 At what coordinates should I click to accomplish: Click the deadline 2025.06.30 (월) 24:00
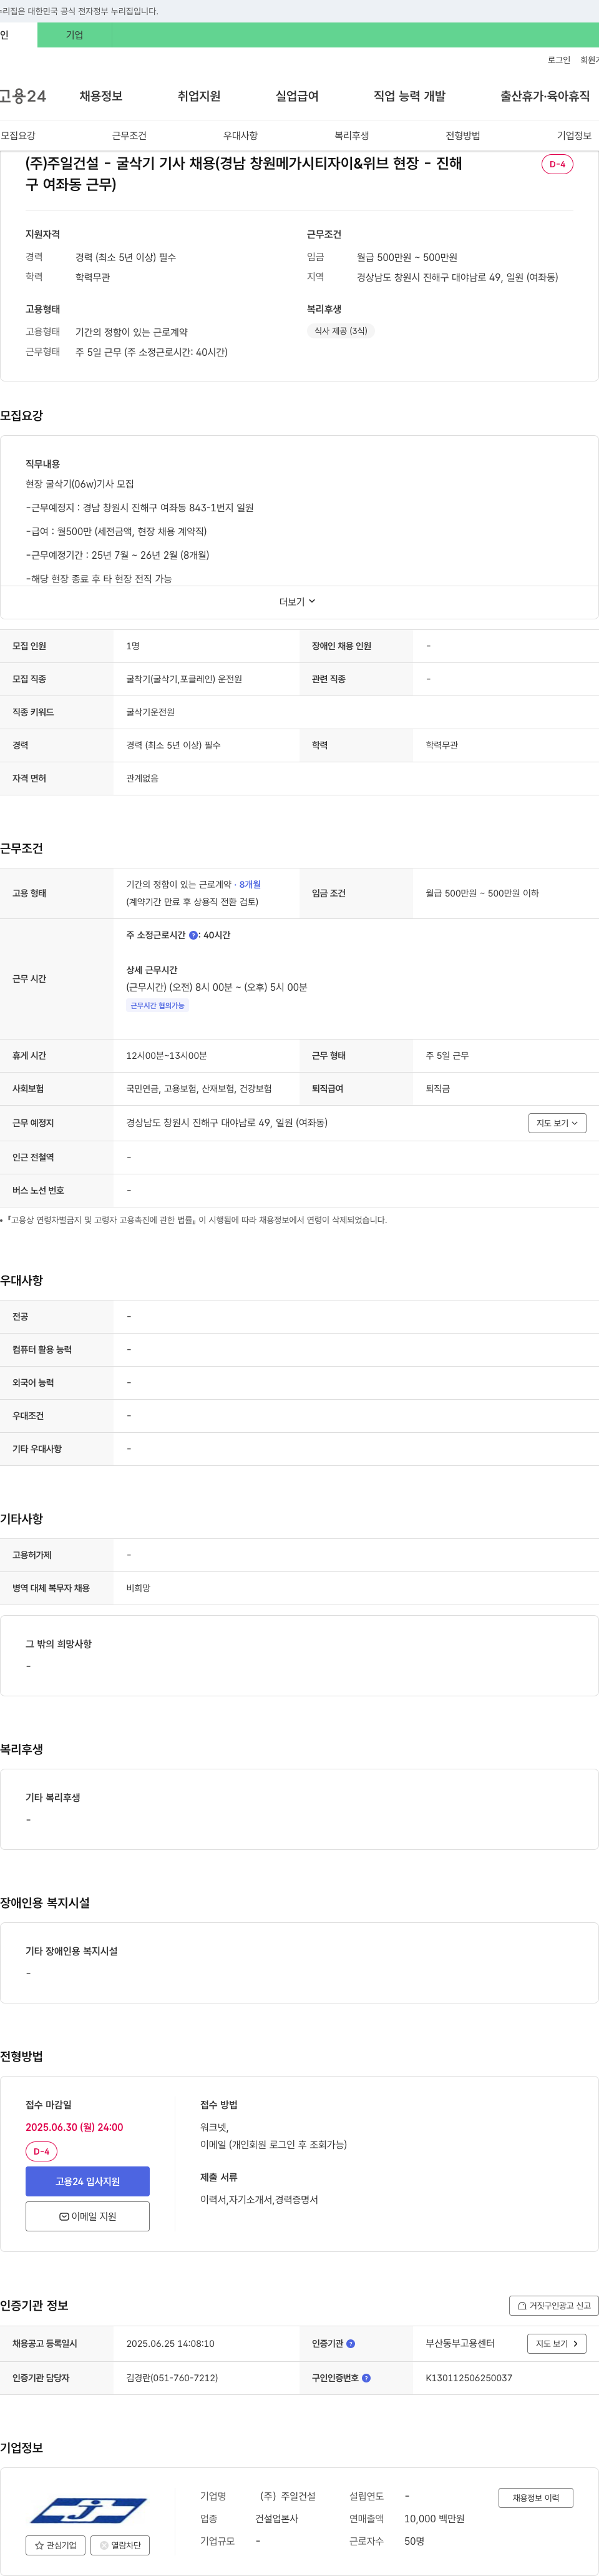[74, 2127]
